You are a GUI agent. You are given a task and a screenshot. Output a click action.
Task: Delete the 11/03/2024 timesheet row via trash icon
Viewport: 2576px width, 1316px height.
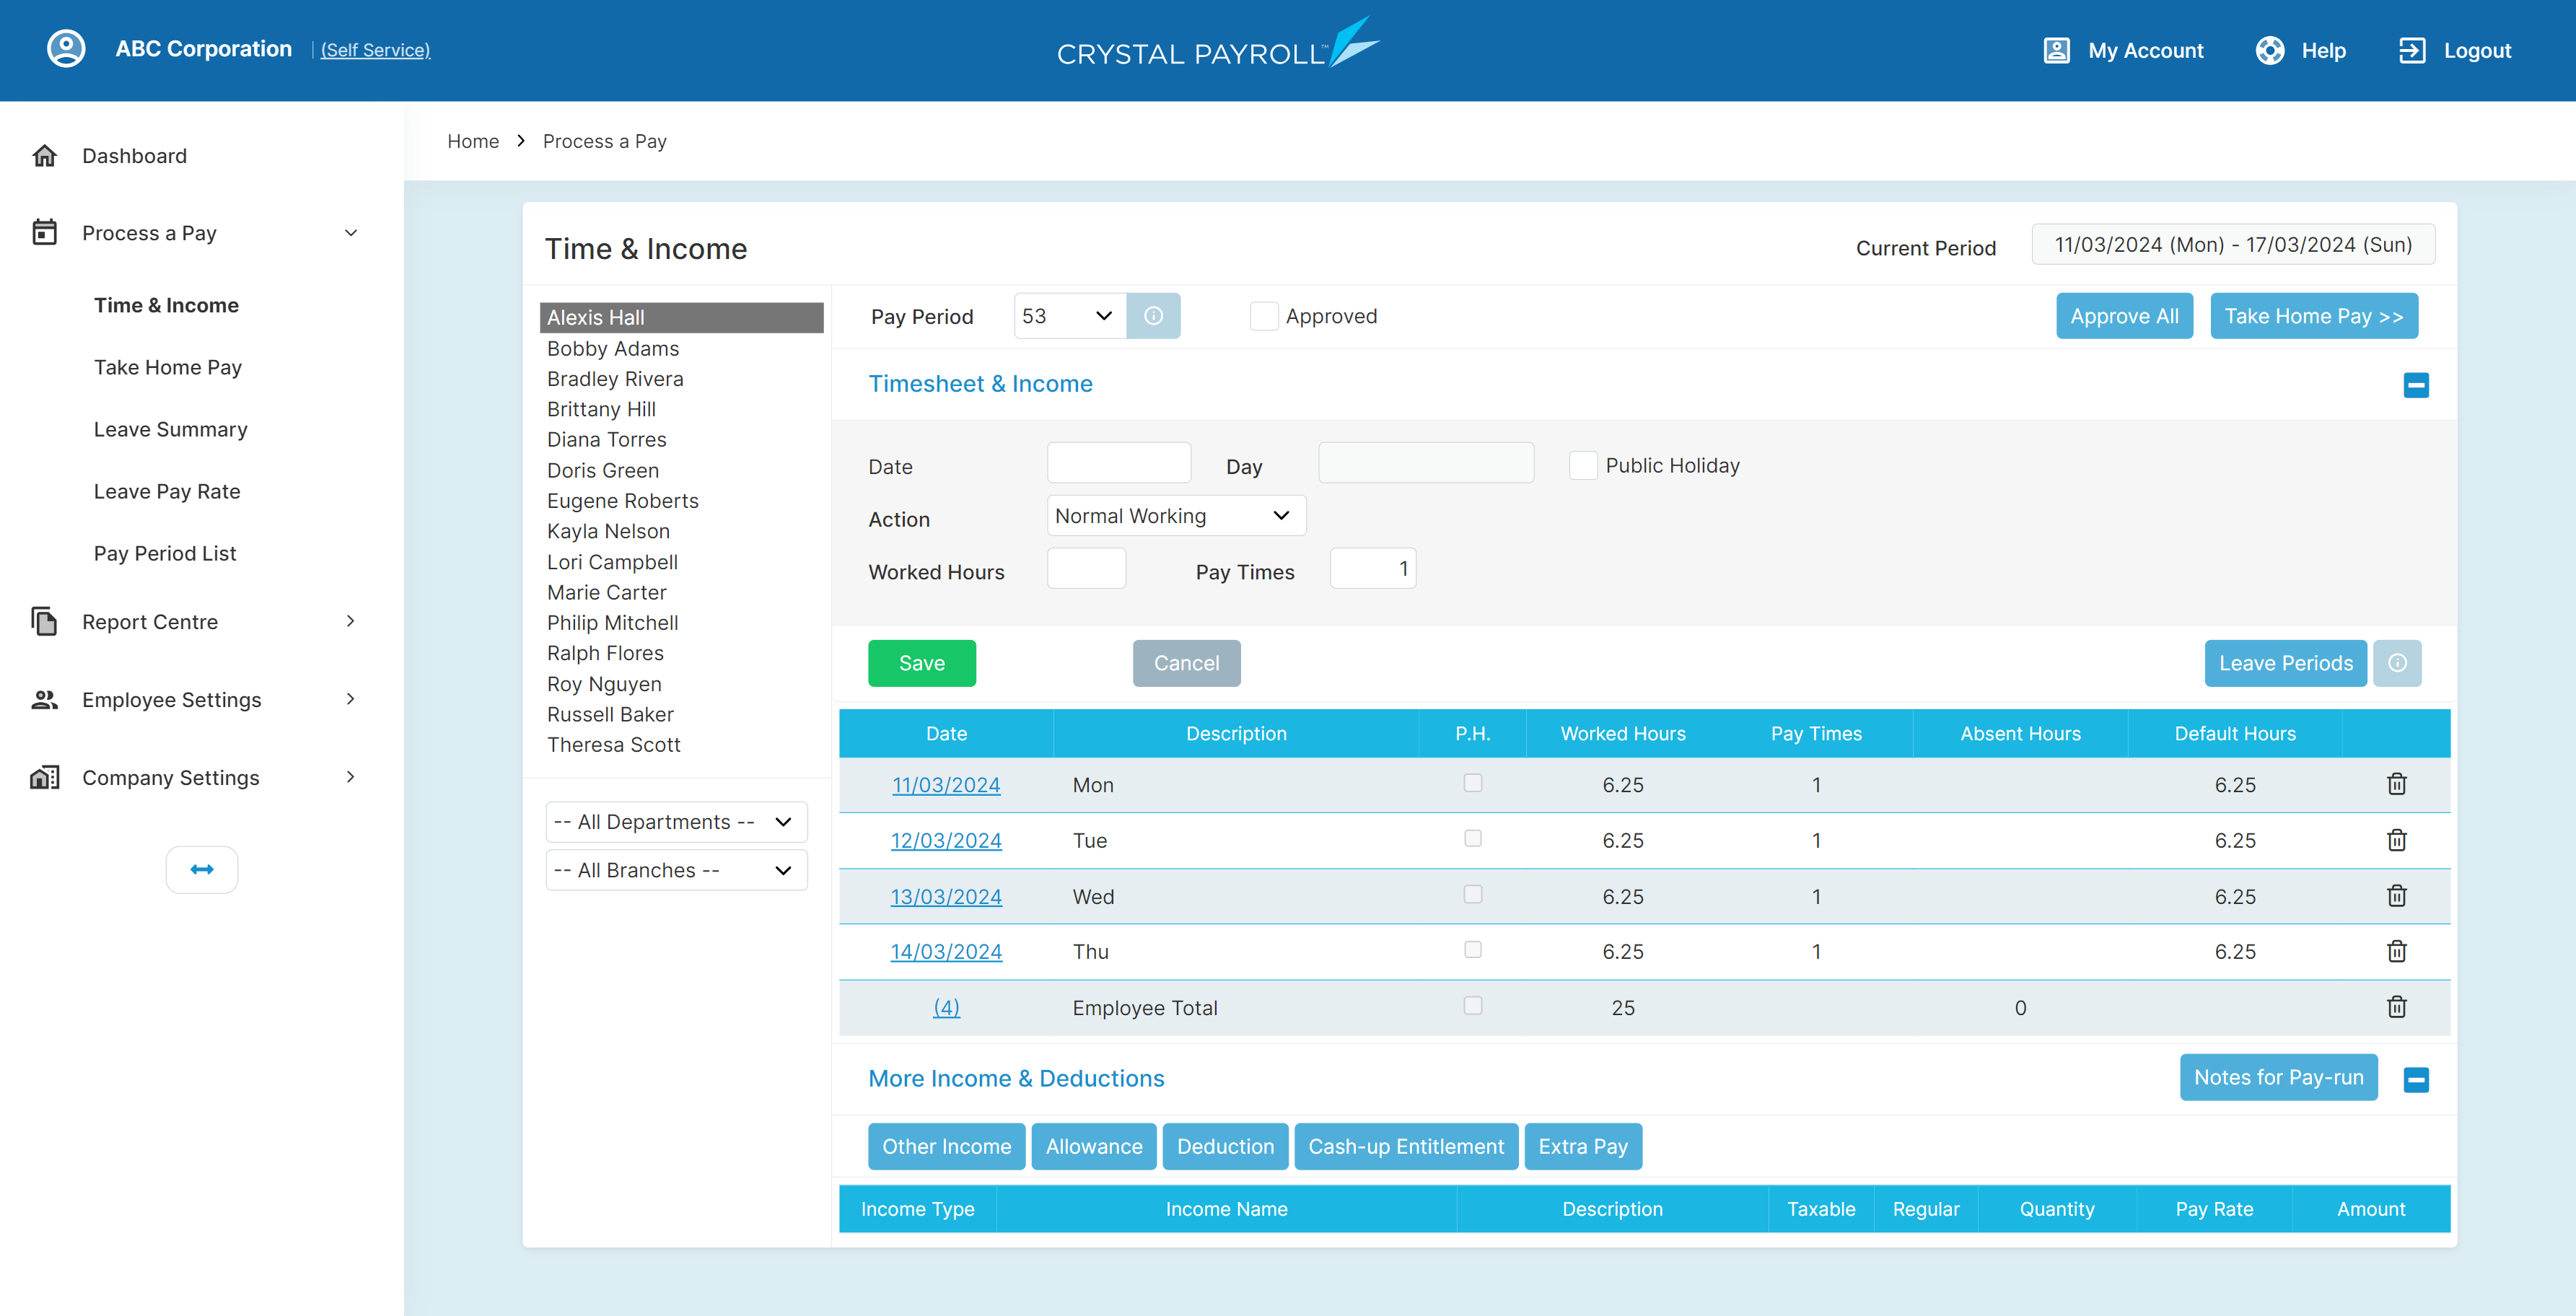[x=2396, y=784]
